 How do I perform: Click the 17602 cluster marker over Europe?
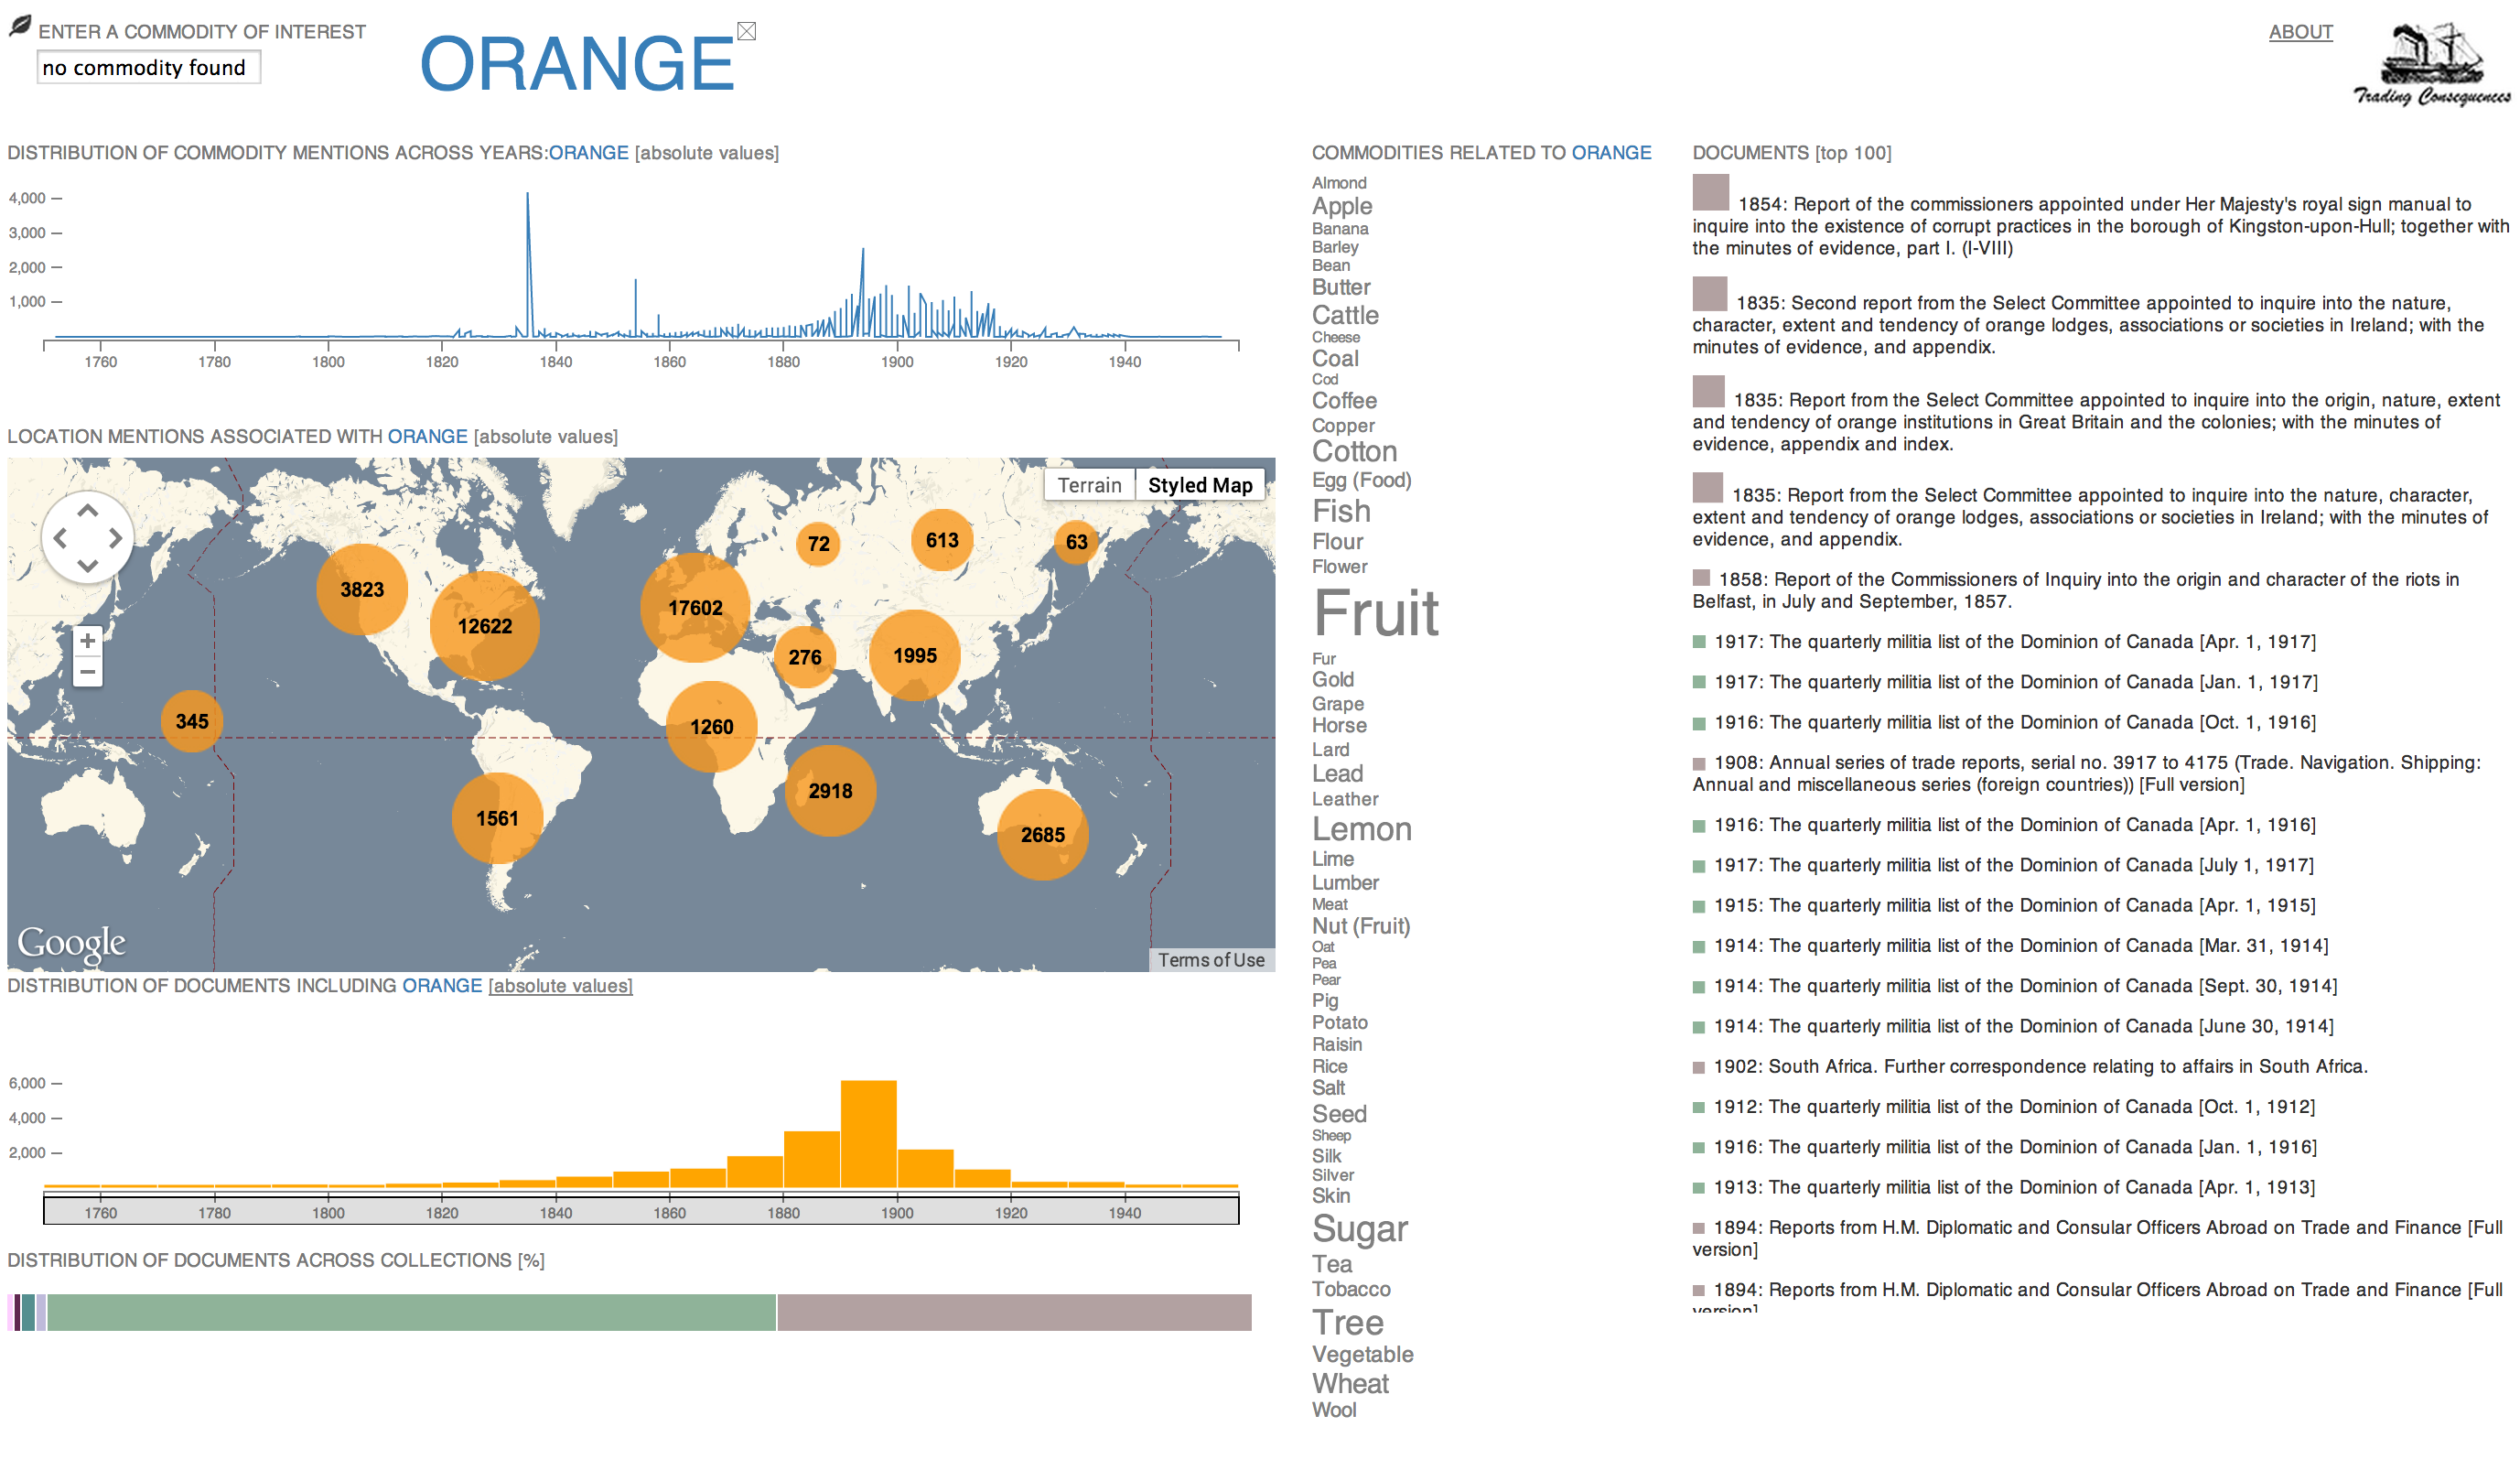pos(695,607)
